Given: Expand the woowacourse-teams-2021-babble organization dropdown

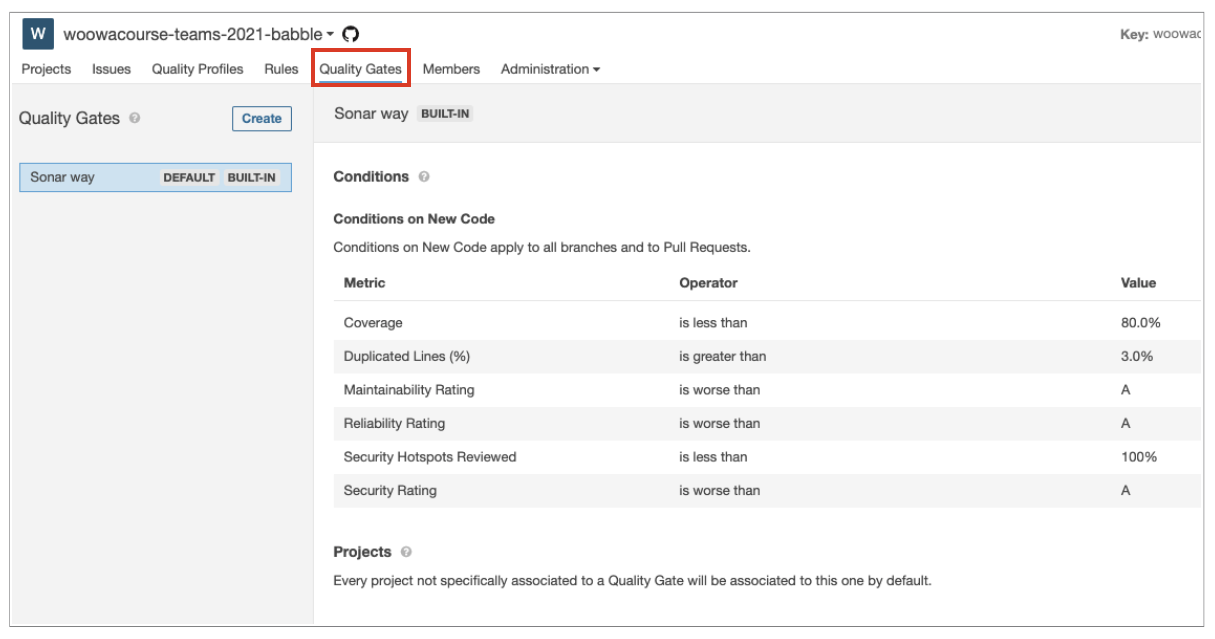Looking at the screenshot, I should 199,34.
